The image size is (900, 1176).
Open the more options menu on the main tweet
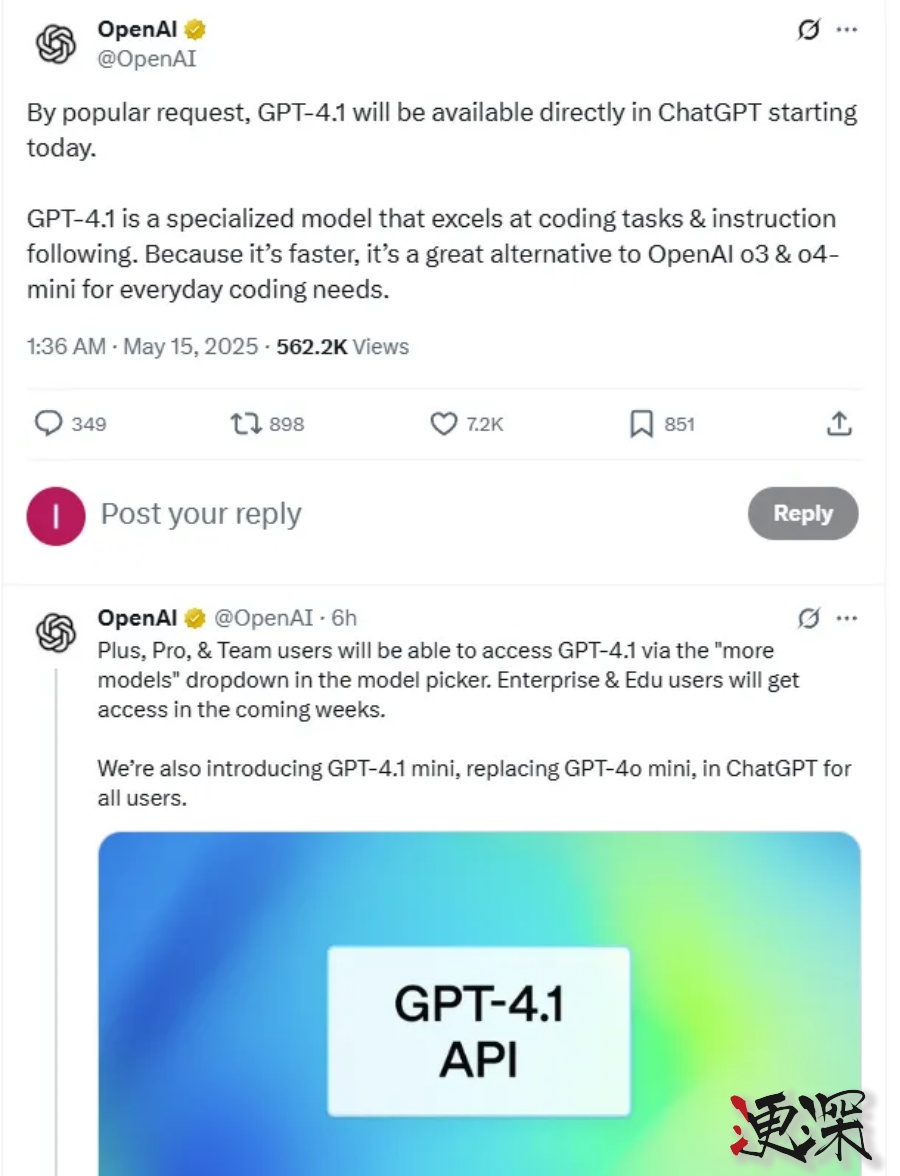(848, 30)
